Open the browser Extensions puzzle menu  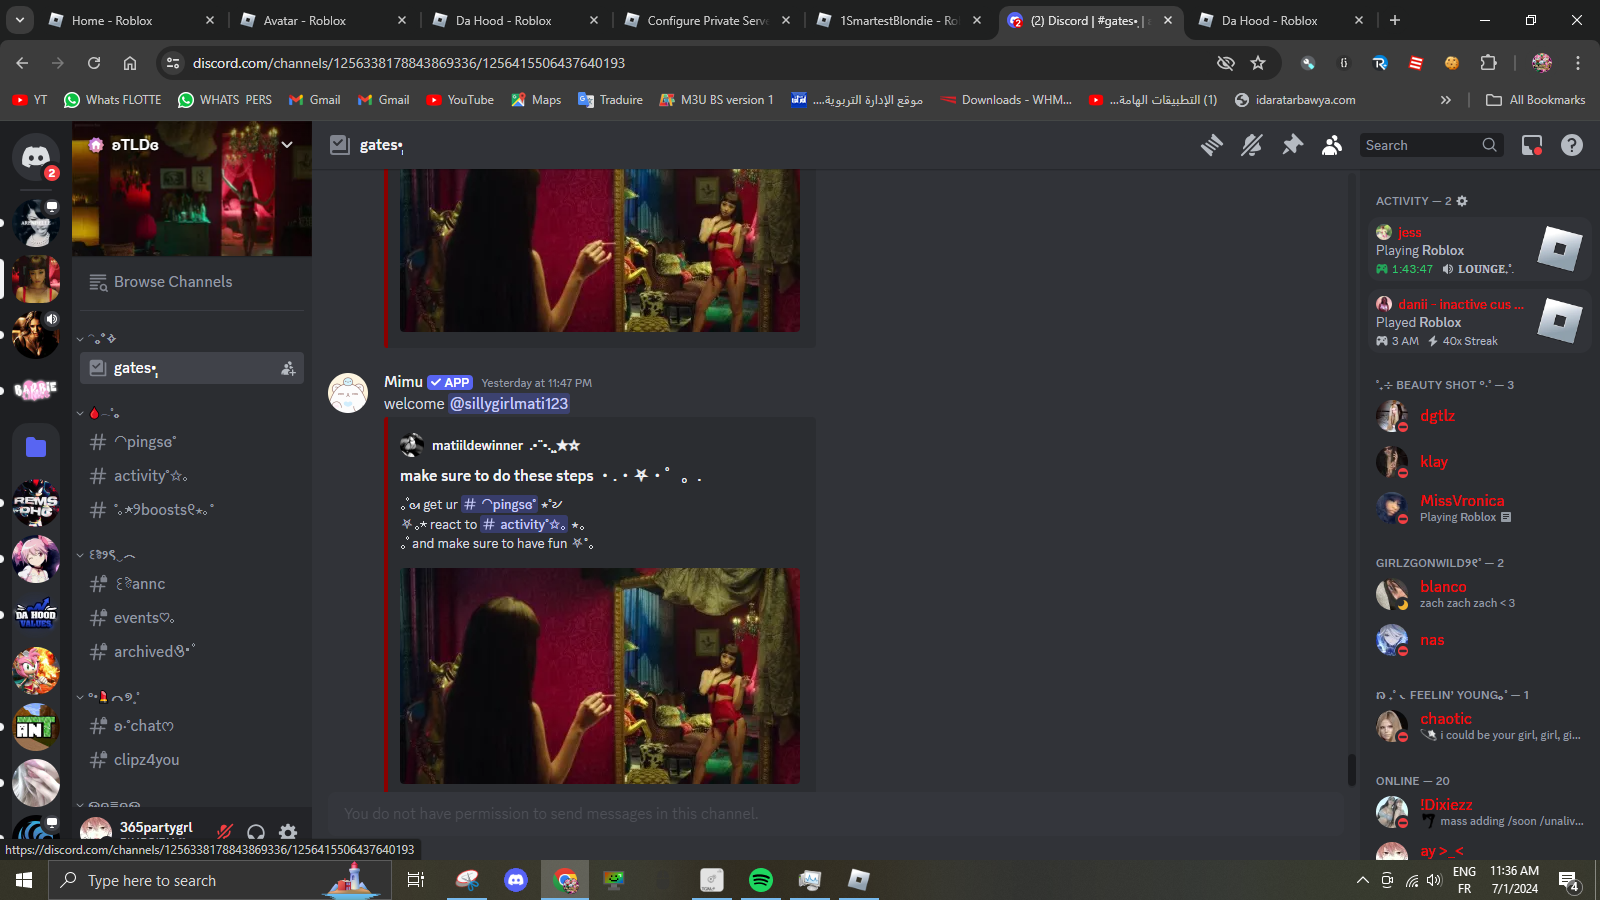(1488, 63)
